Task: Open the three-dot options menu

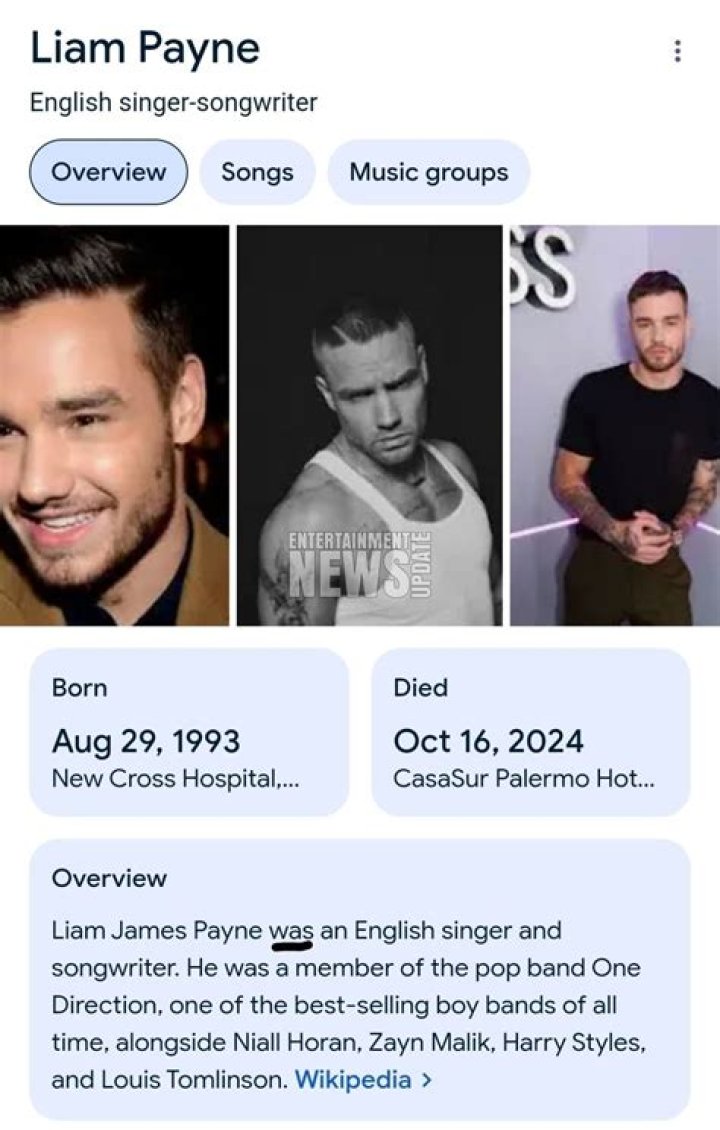Action: tap(680, 48)
